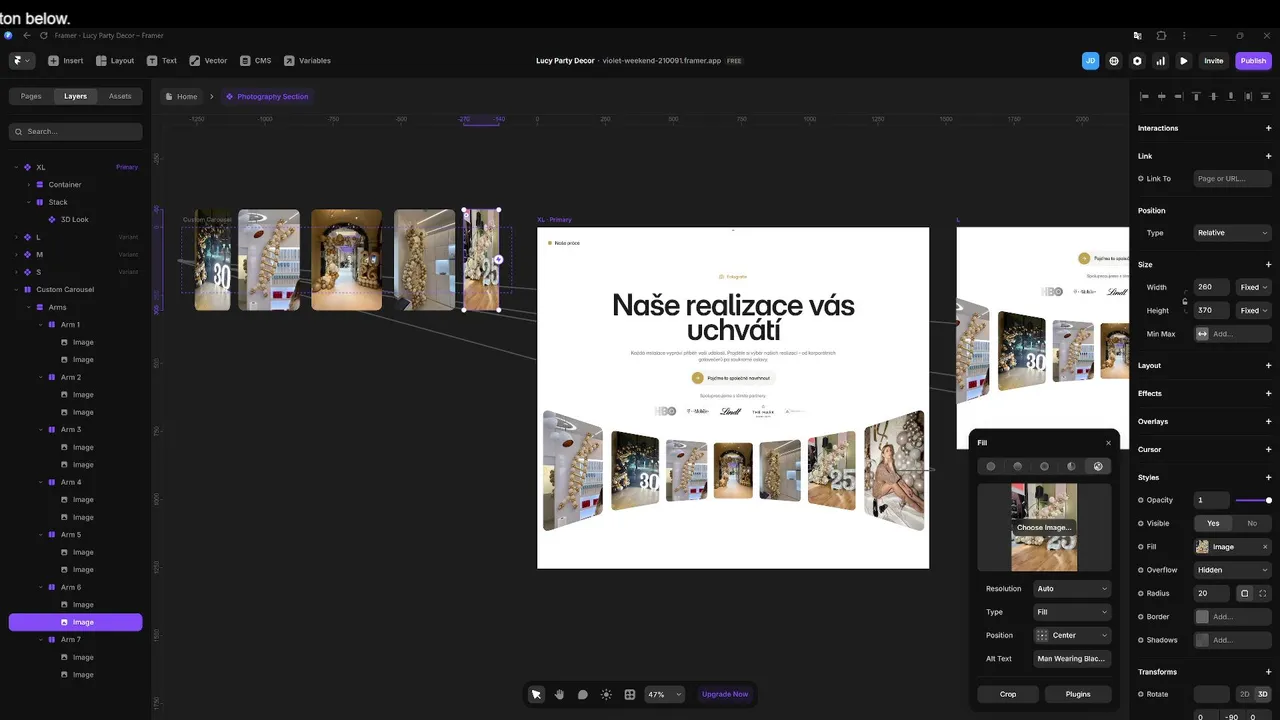Remove the image fill with the x icon
The height and width of the screenshot is (720, 1280).
point(1265,547)
